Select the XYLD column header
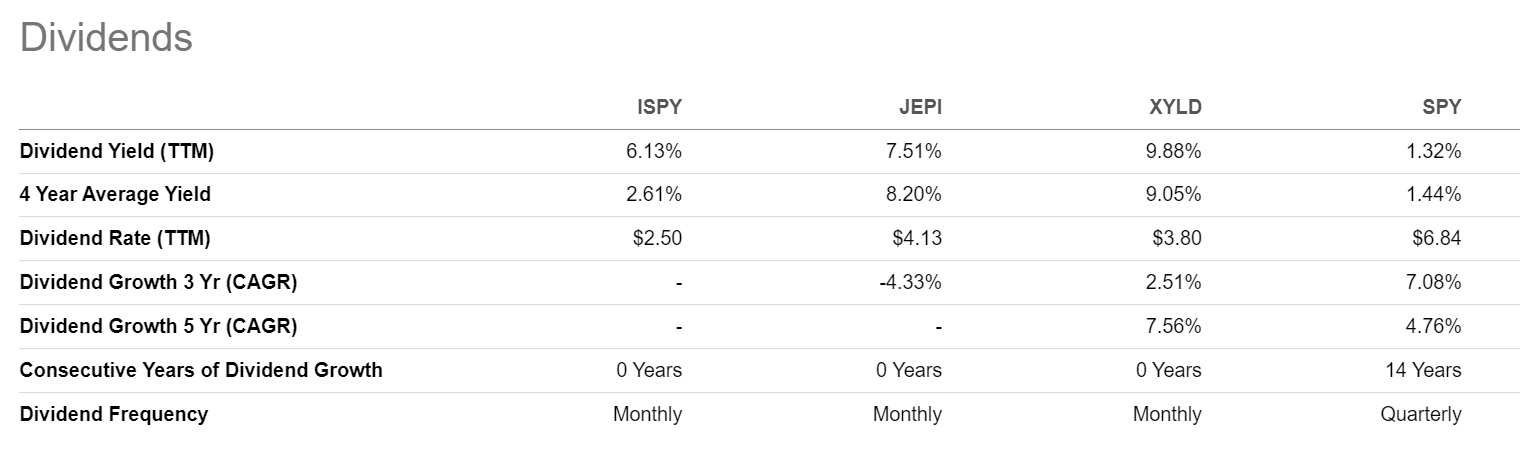This screenshot has width=1520, height=453. (x=1175, y=108)
